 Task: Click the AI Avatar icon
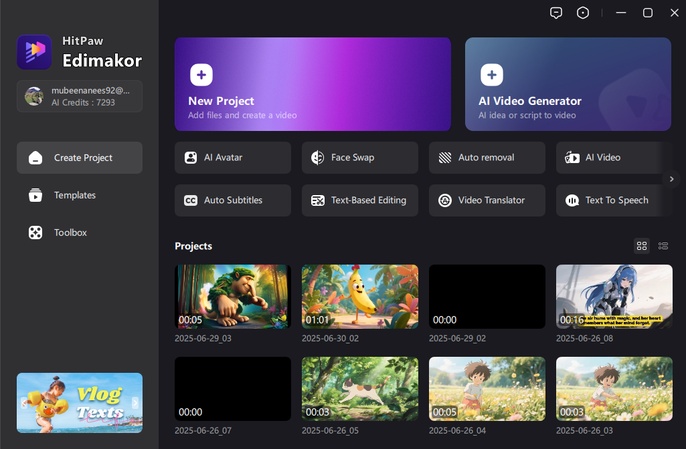190,158
